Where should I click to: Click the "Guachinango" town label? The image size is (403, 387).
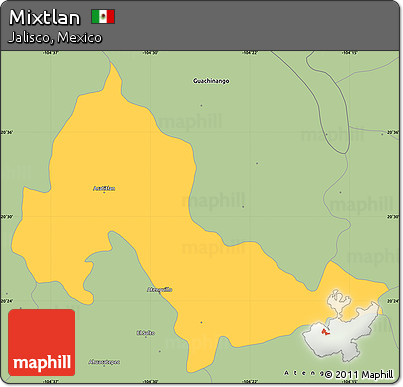[211, 81]
